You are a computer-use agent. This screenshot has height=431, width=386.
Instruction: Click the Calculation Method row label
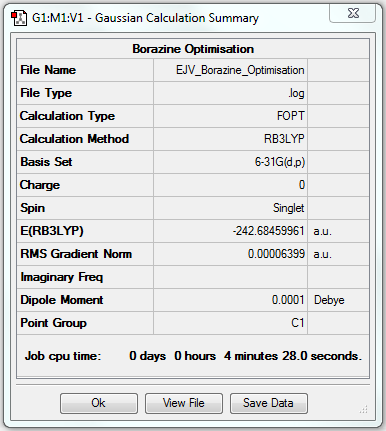tap(74, 139)
